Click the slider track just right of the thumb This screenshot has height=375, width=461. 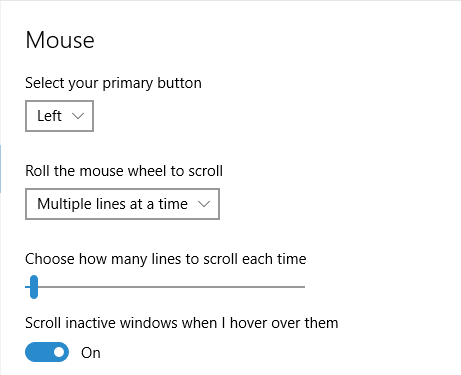pyautogui.click(x=45, y=287)
